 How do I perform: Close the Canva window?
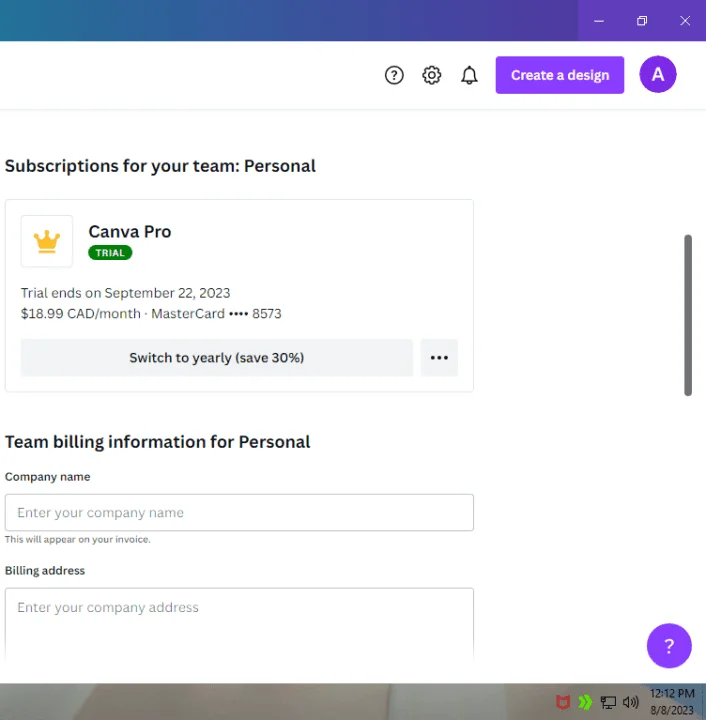click(685, 21)
